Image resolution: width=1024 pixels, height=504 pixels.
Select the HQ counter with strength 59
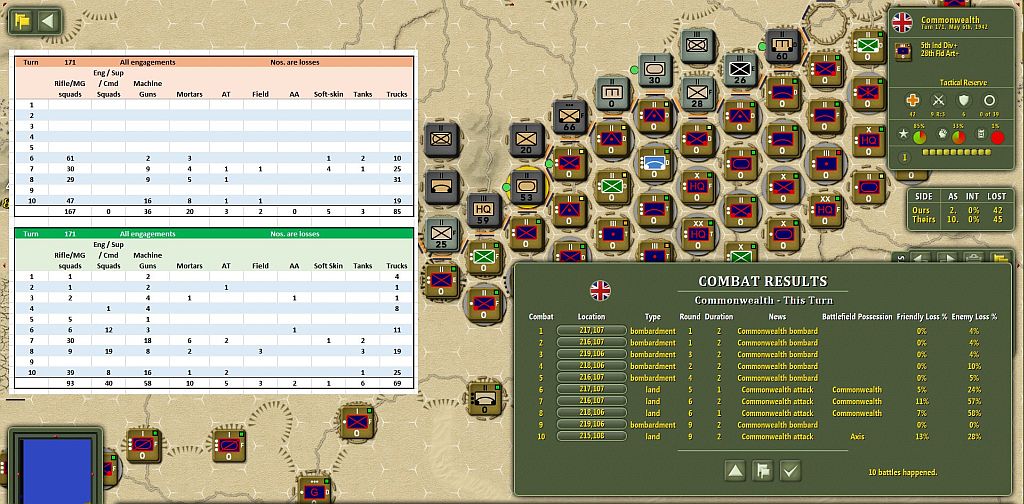484,211
